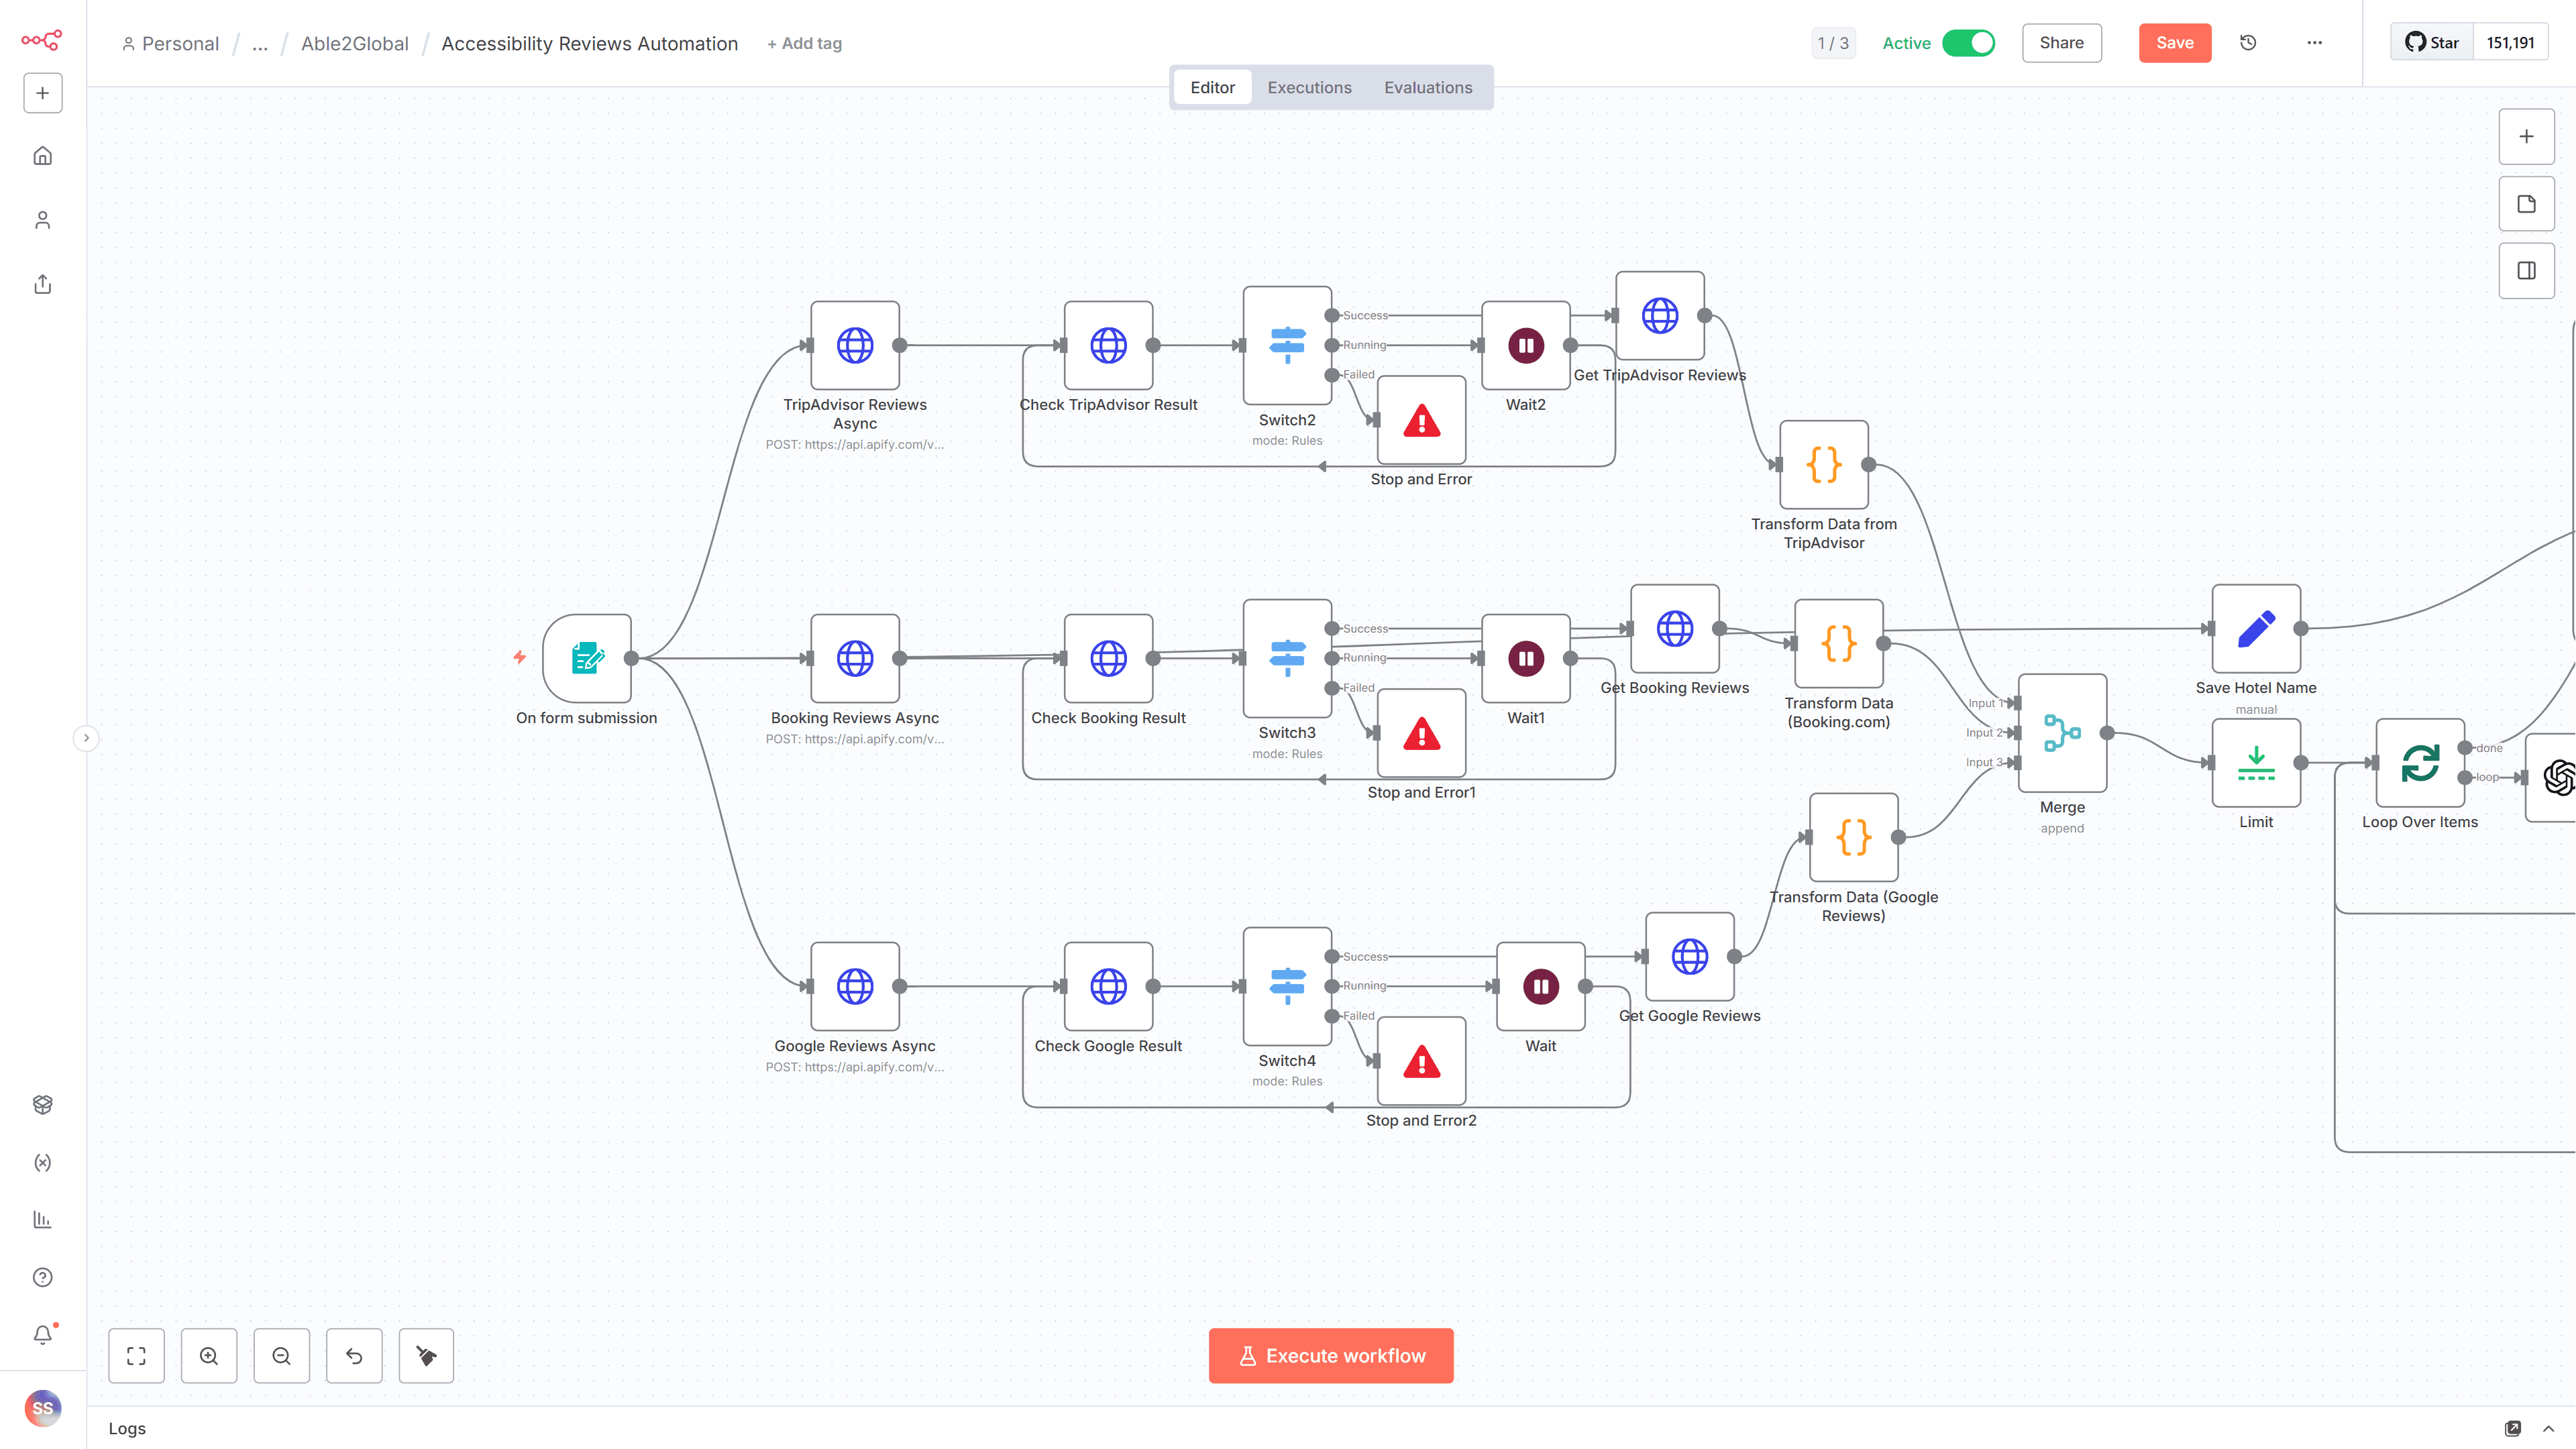Viewport: 2576px width, 1449px height.
Task: Select the Transform Data from TripAdvisor node
Action: (1824, 465)
